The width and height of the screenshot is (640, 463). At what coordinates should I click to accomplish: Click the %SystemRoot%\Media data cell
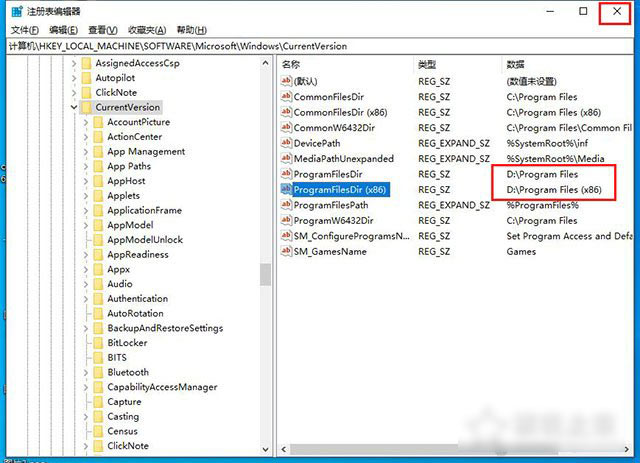[555, 159]
